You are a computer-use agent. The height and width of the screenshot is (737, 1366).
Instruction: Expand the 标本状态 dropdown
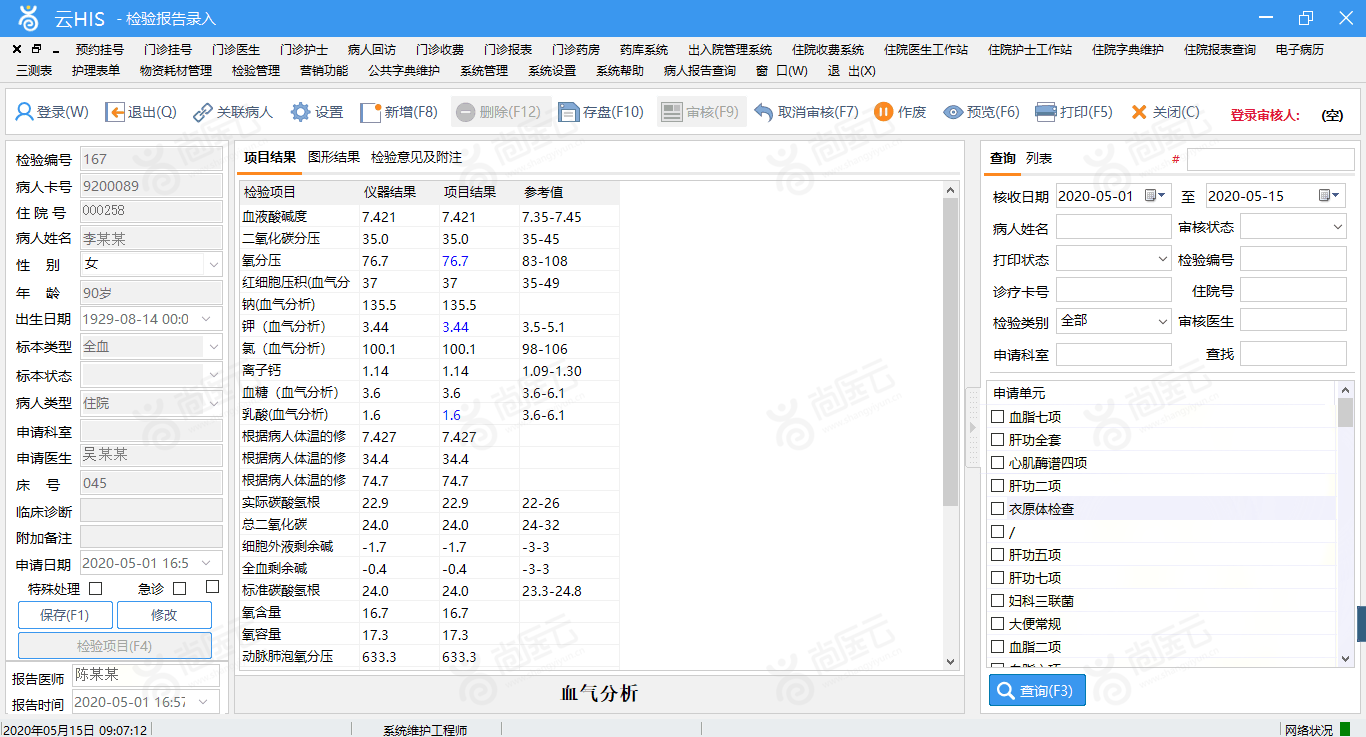click(x=213, y=375)
